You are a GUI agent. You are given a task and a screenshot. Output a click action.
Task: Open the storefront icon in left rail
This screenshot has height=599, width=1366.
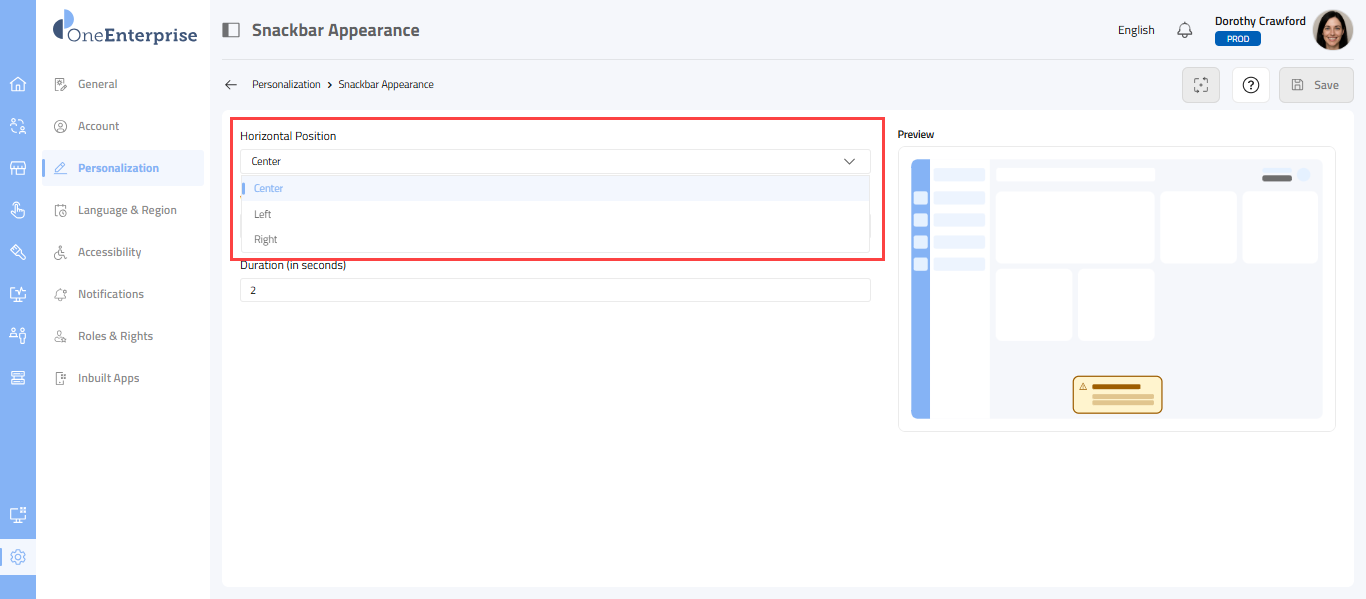point(17,168)
